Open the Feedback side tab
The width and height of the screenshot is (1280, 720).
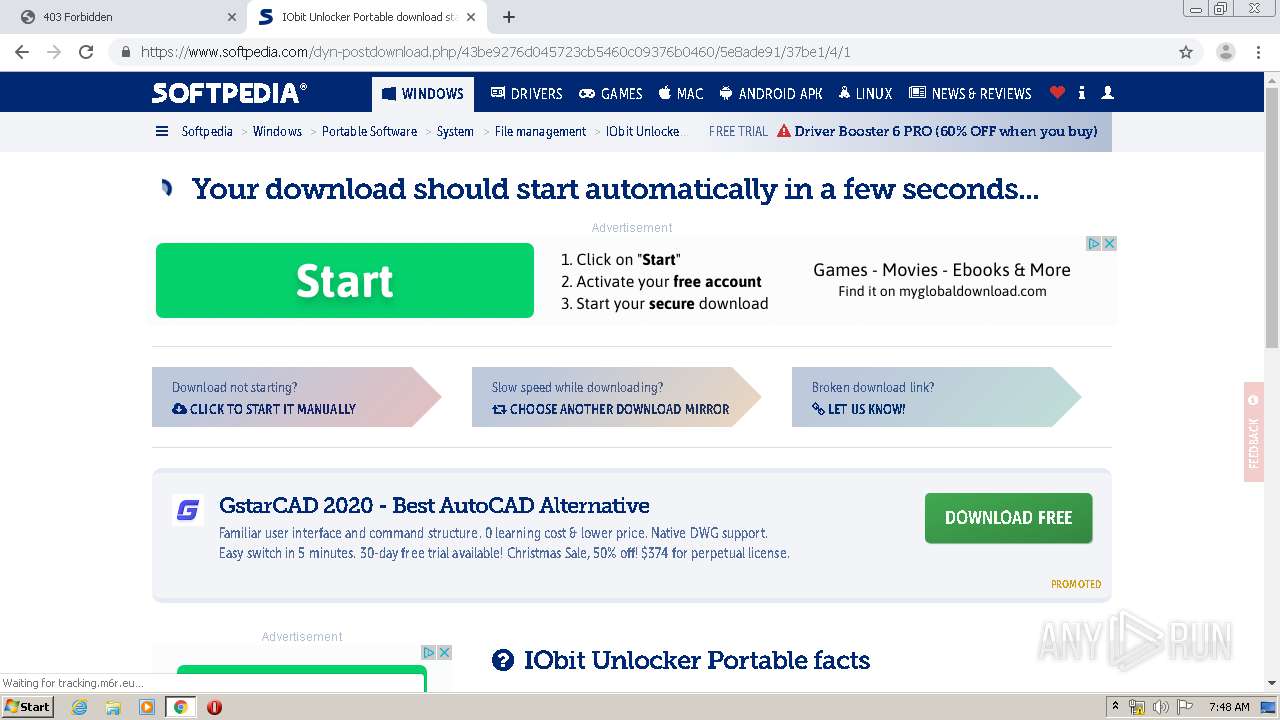click(1254, 432)
